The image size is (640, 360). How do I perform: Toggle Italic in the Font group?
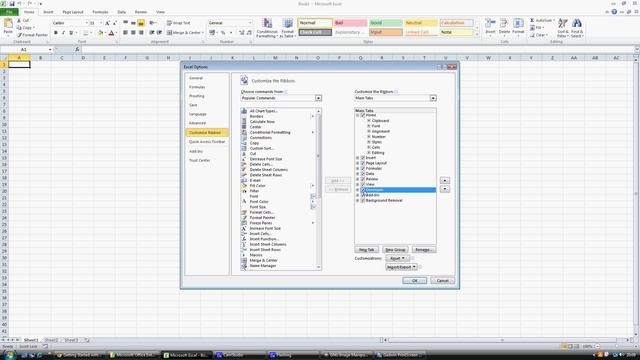63,33
